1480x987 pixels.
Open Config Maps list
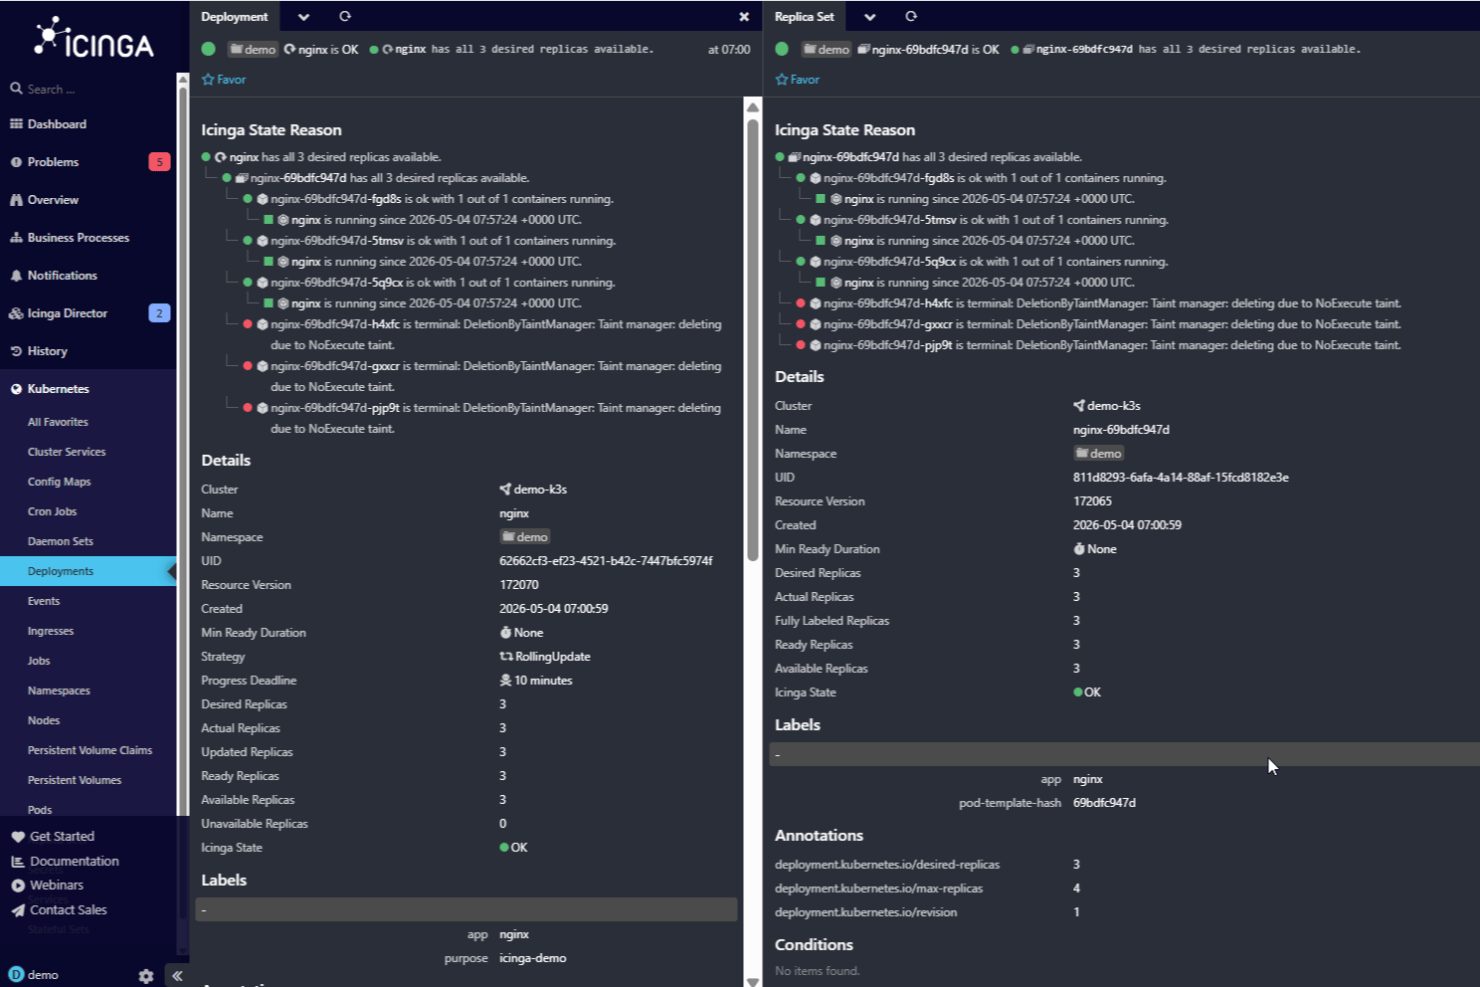tap(59, 482)
